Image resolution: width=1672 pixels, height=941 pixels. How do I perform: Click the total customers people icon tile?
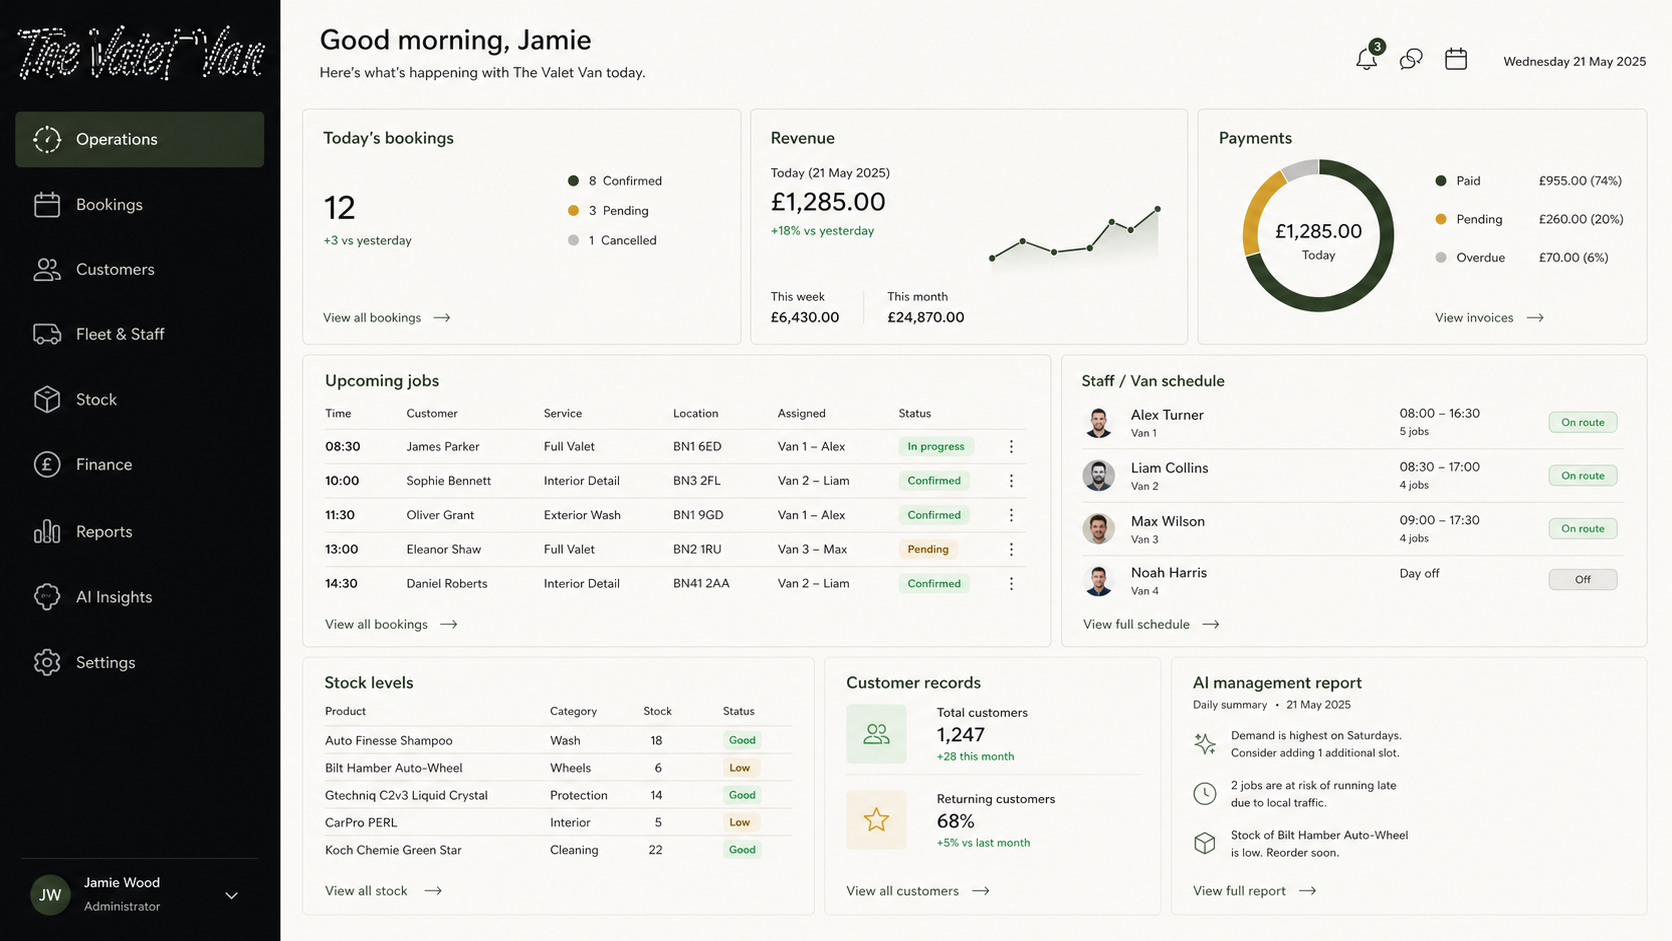876,734
